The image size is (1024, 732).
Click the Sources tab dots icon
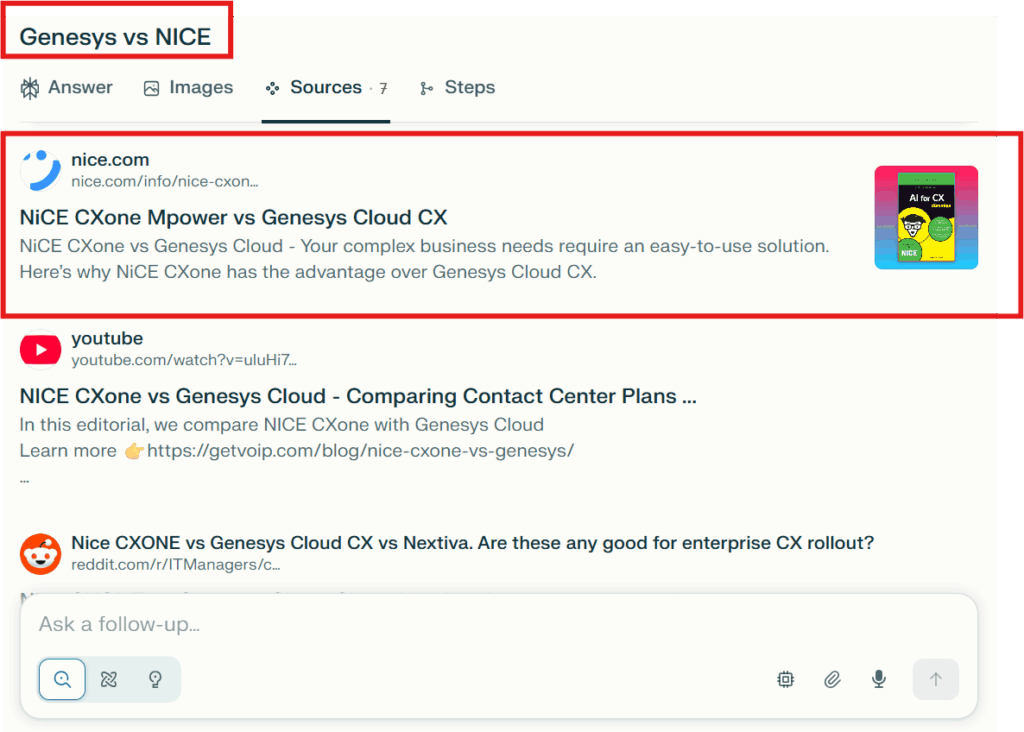272,88
